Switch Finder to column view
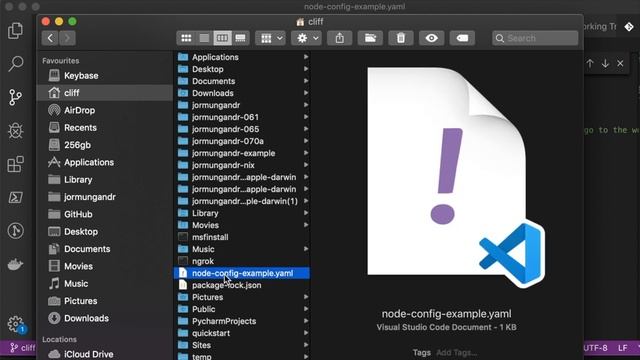 tap(222, 38)
